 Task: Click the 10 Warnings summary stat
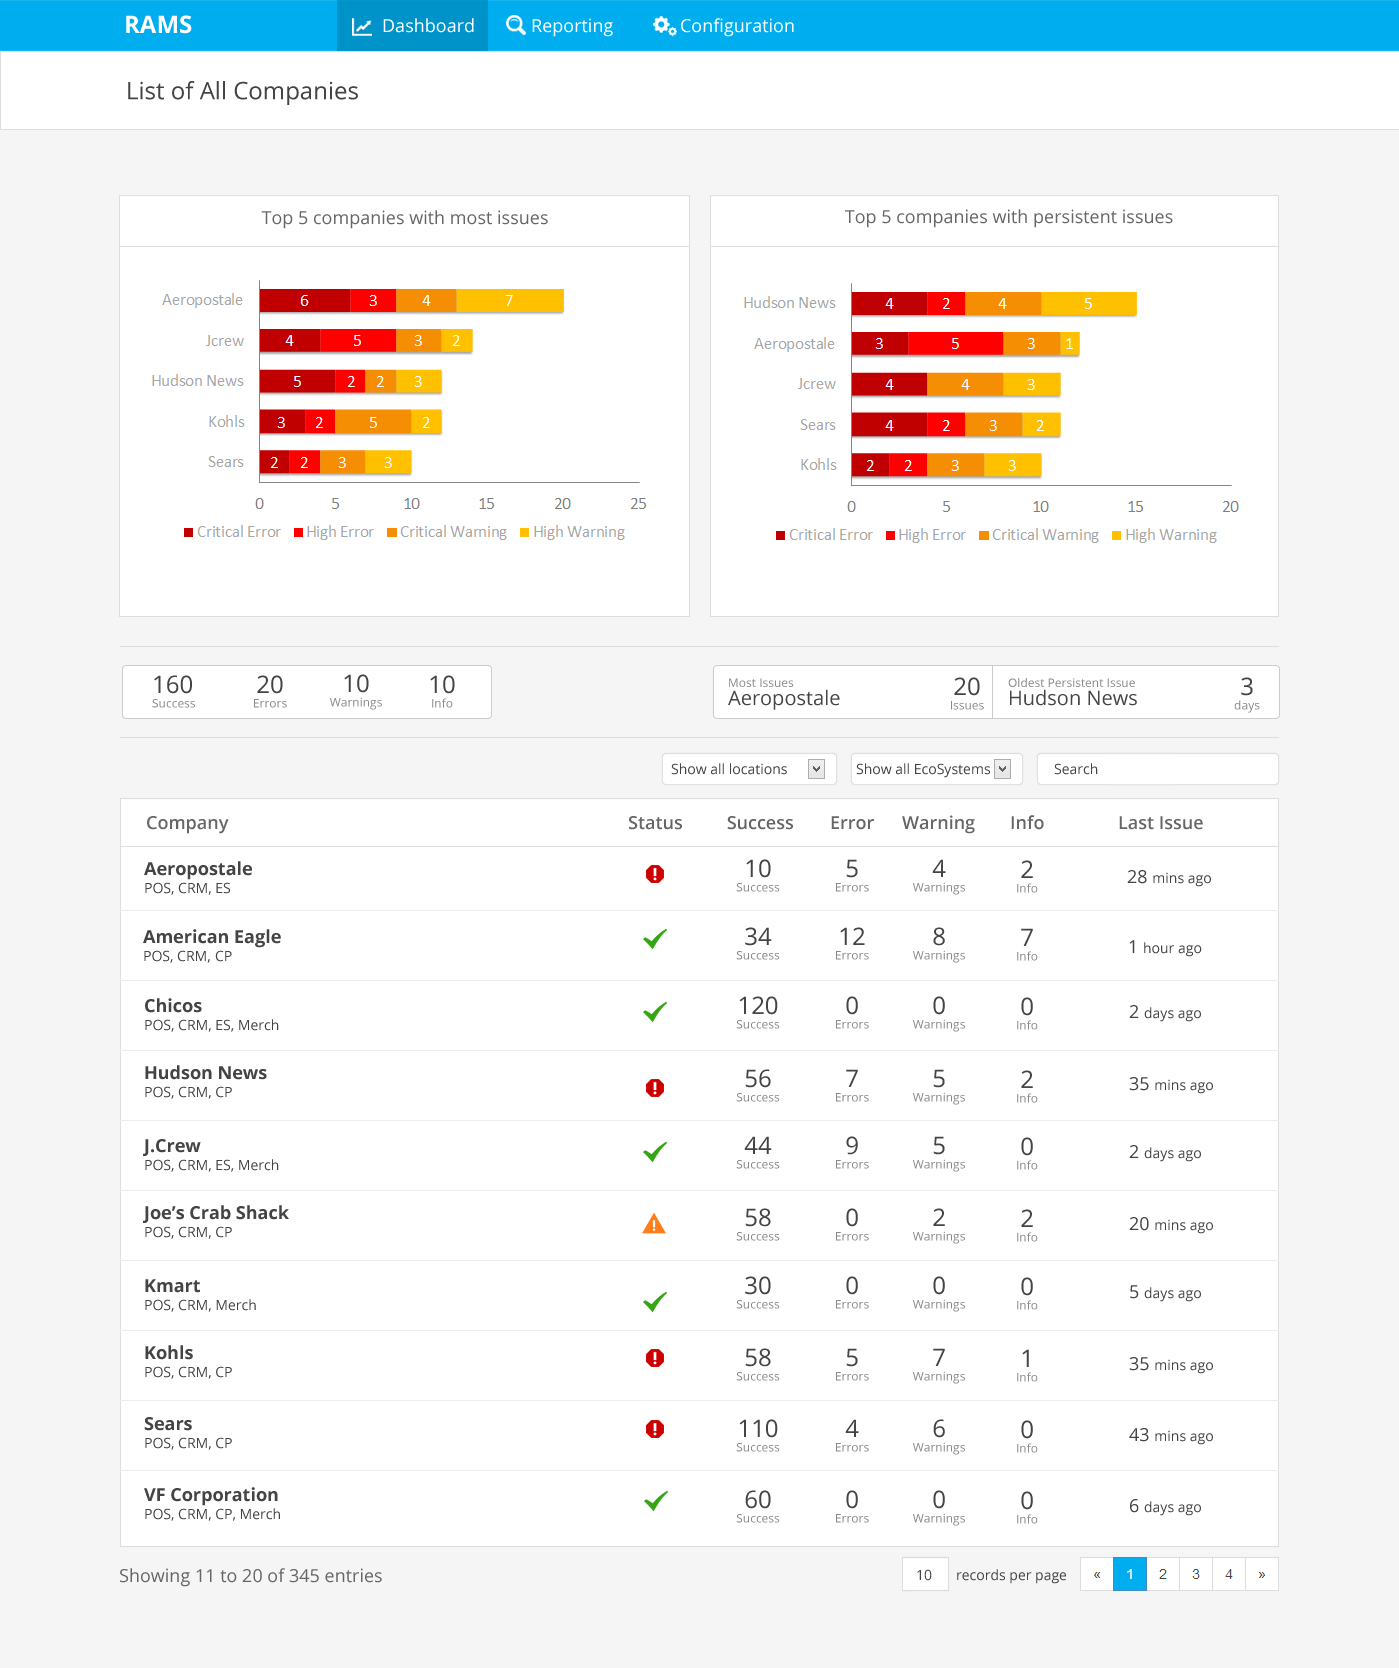pyautogui.click(x=356, y=691)
